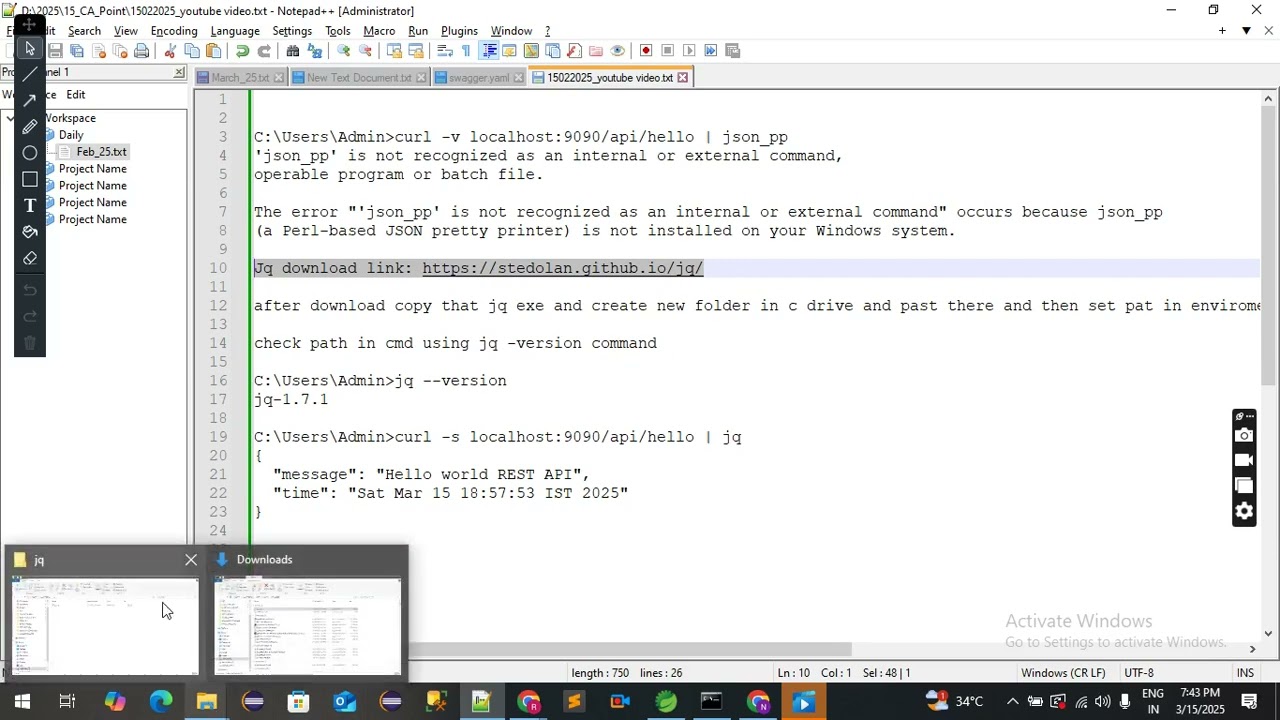Click the Save file toolbar icon
The image size is (1280, 720).
pyautogui.click(x=55, y=51)
